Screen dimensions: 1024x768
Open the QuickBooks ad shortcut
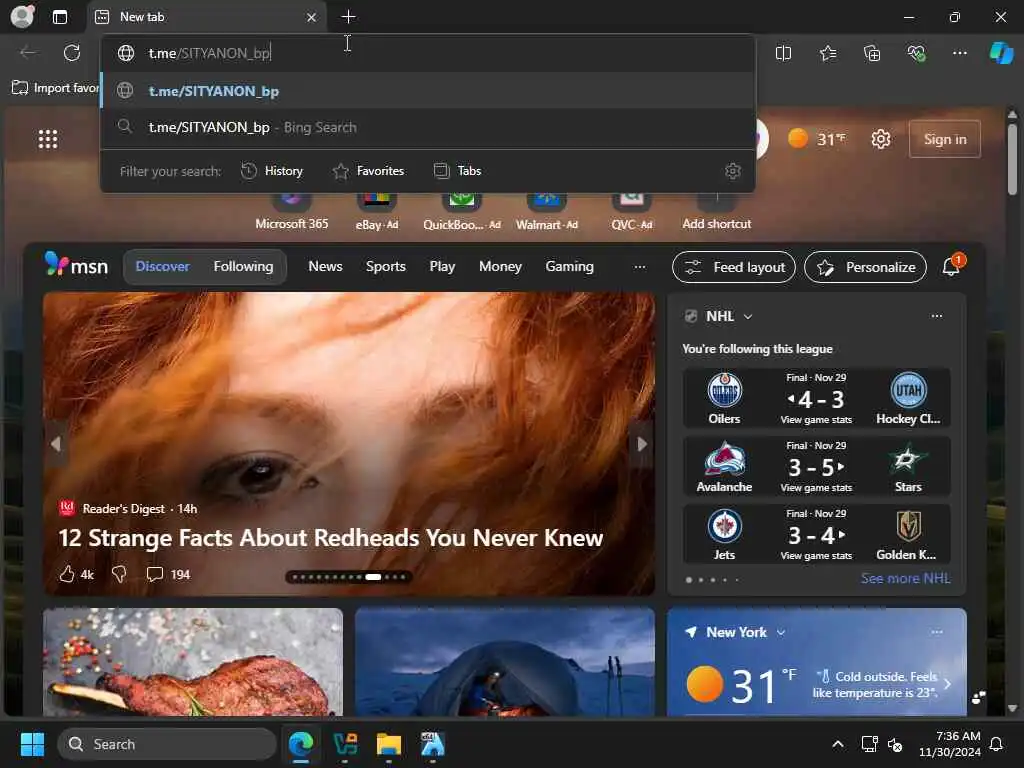462,212
